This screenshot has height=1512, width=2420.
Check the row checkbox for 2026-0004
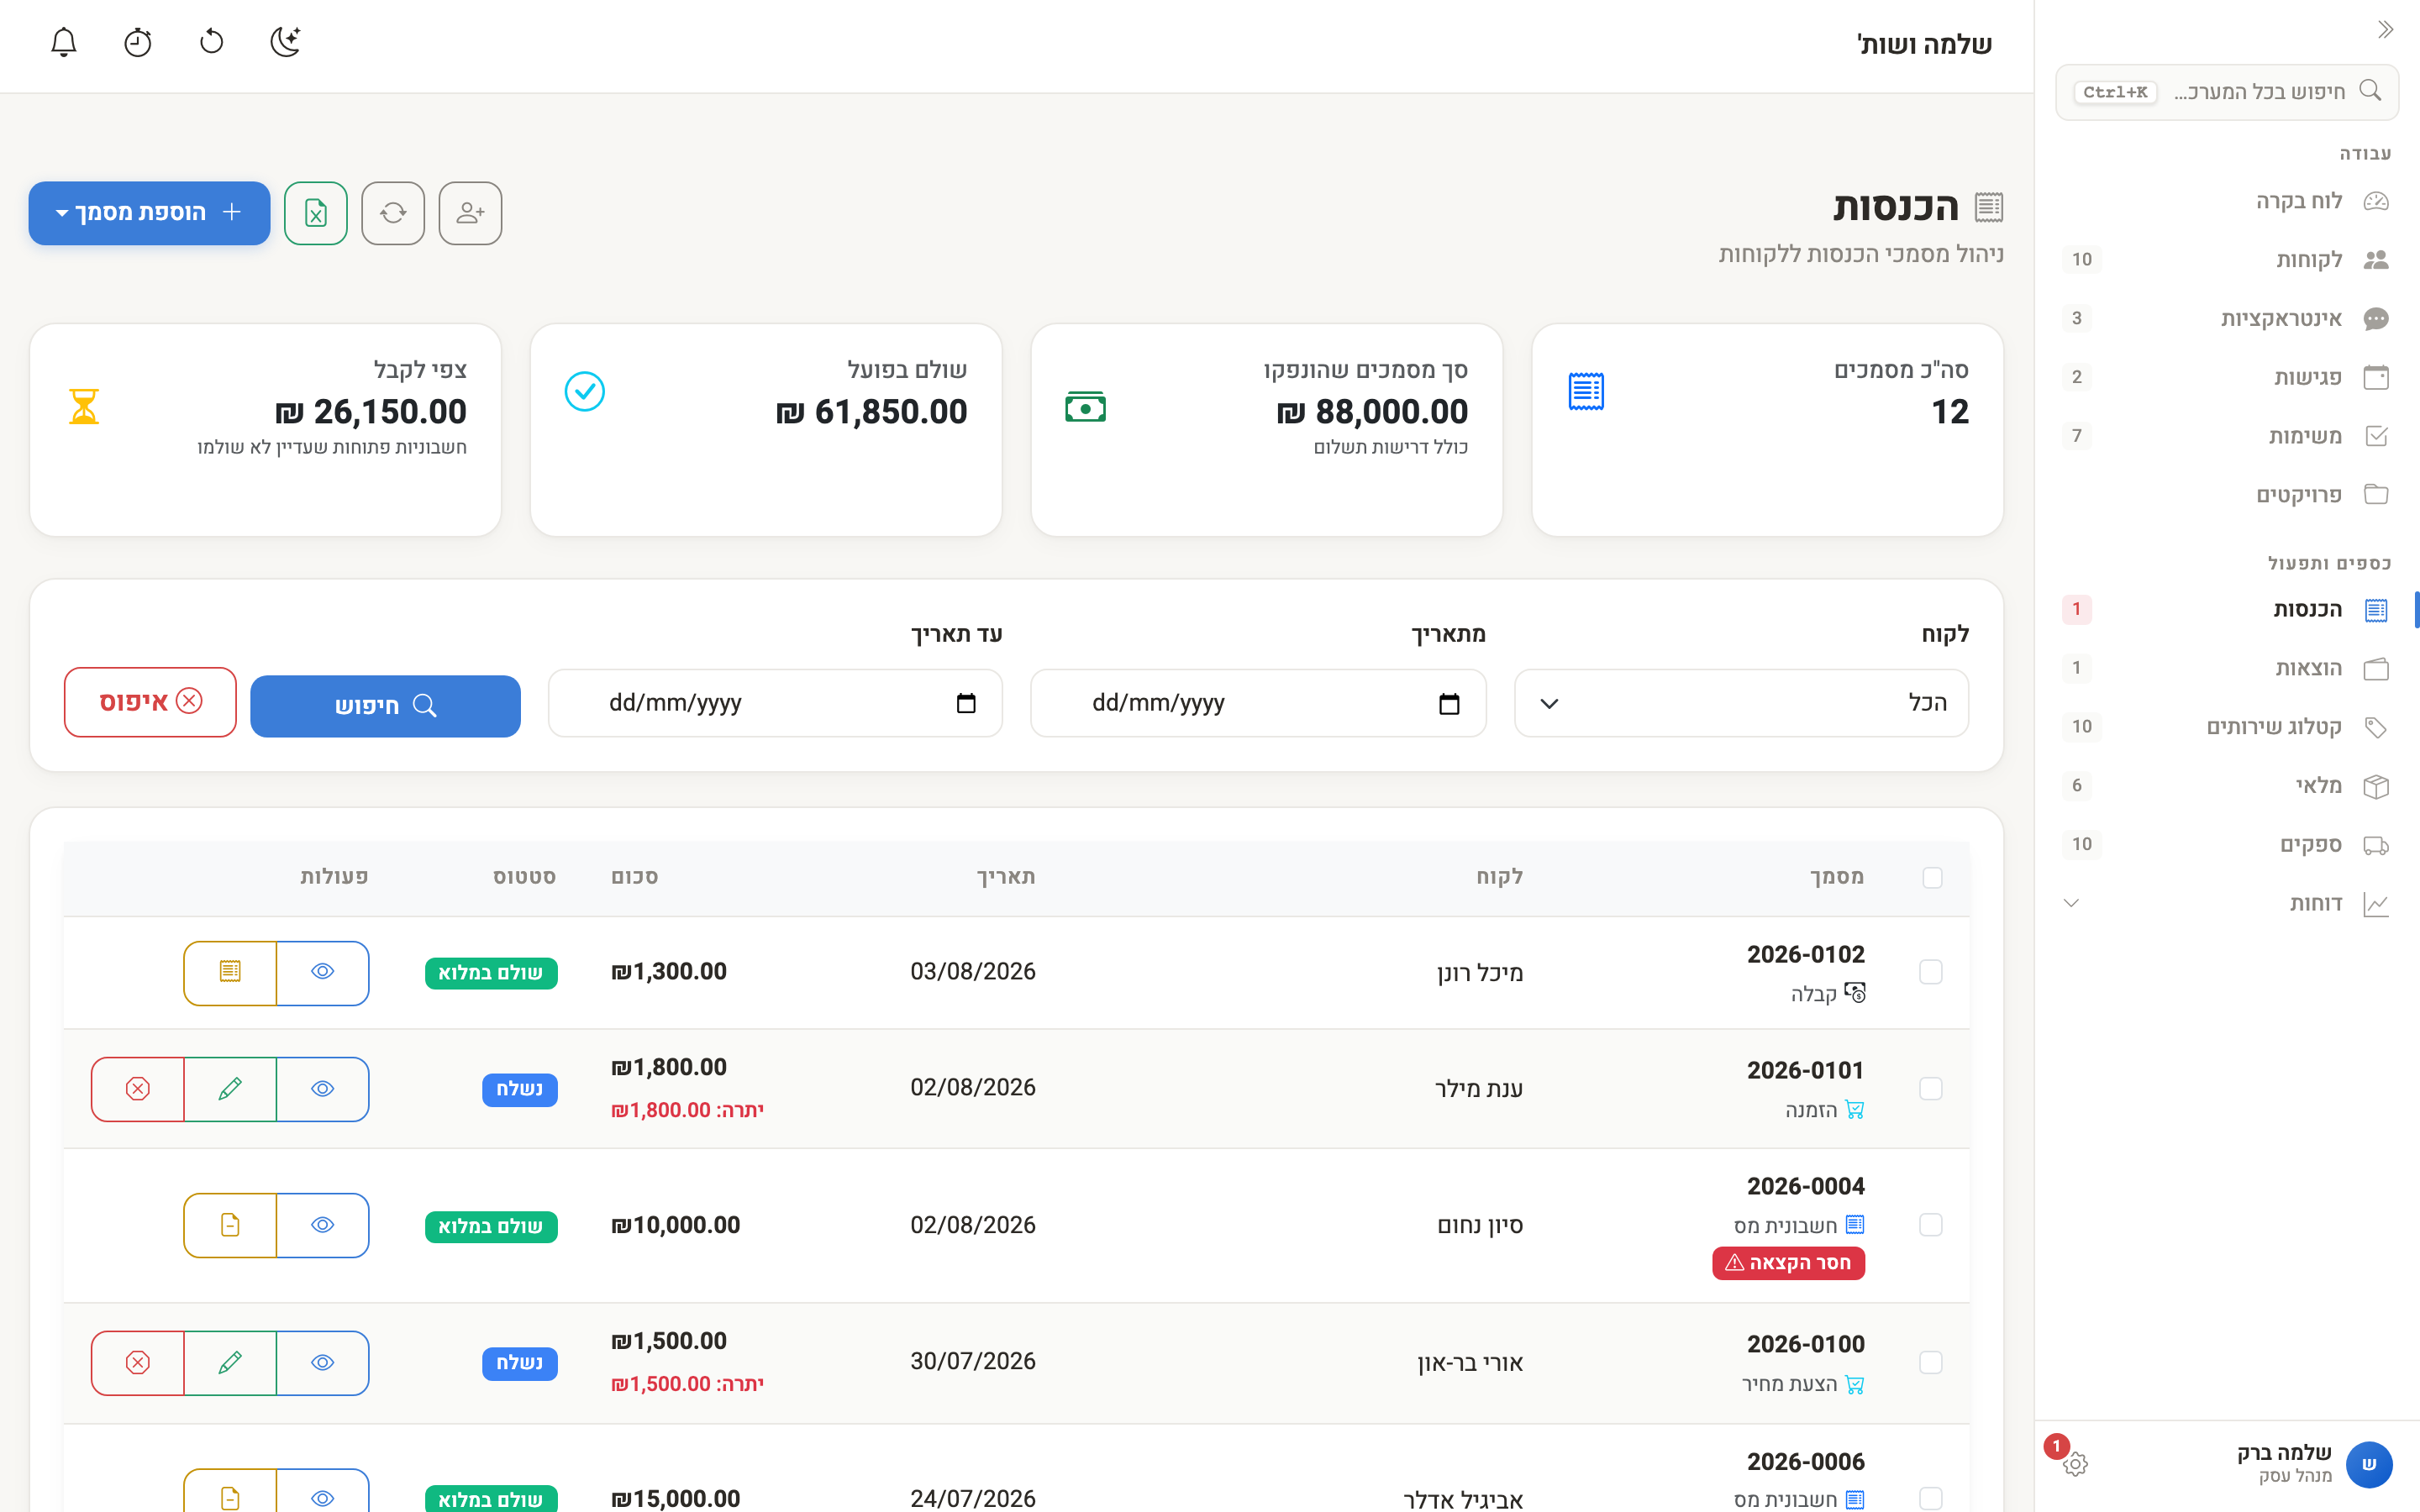point(1931,1225)
